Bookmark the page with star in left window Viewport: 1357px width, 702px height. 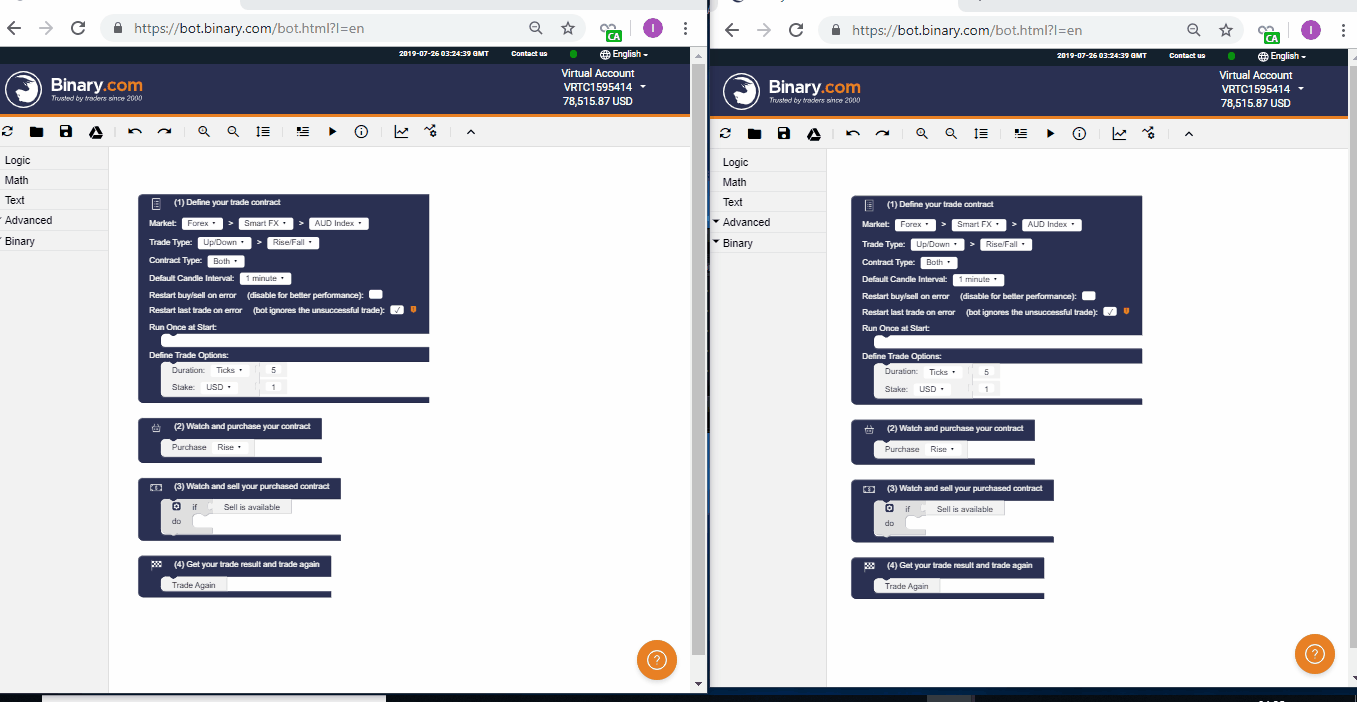click(567, 28)
